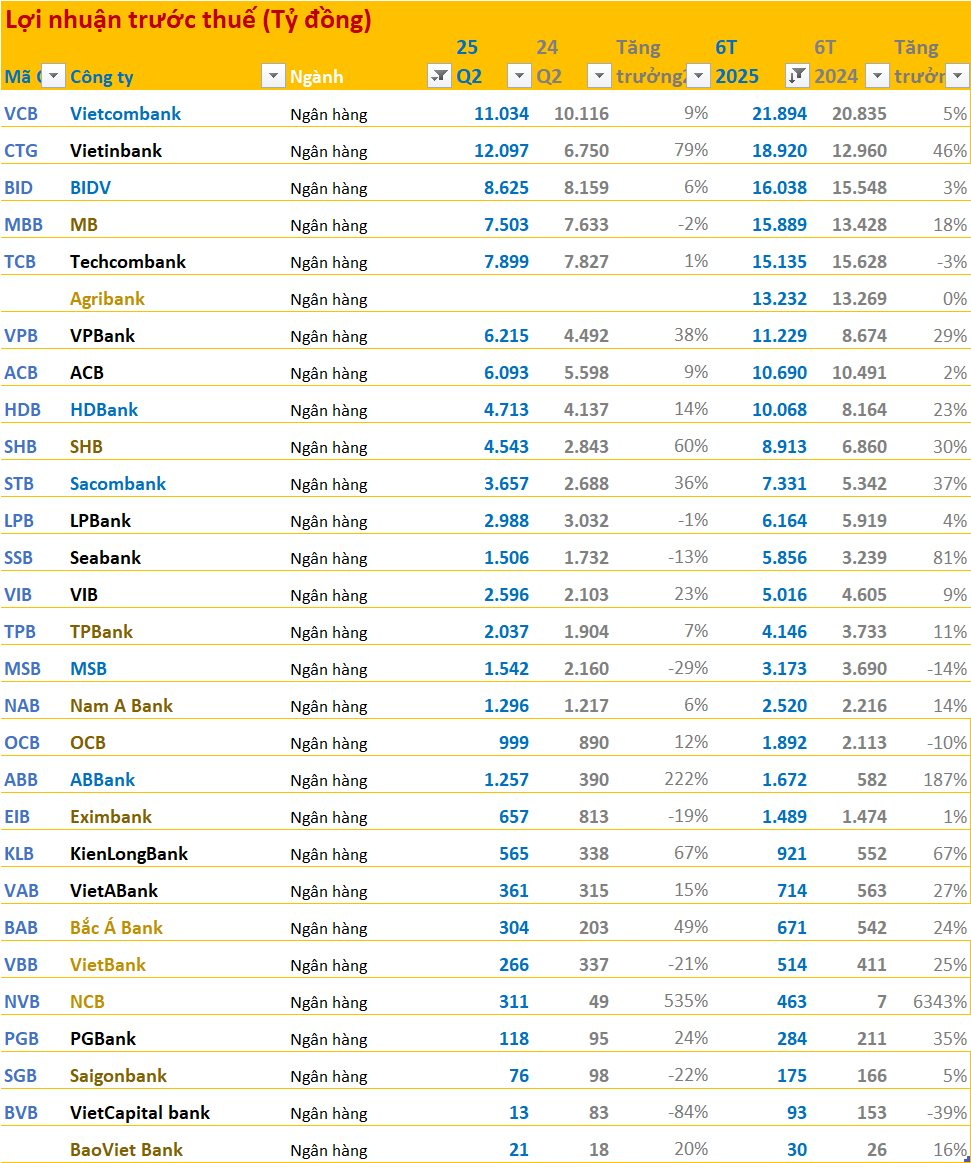Click the CTG ticker cell

pyautogui.click(x=20, y=151)
